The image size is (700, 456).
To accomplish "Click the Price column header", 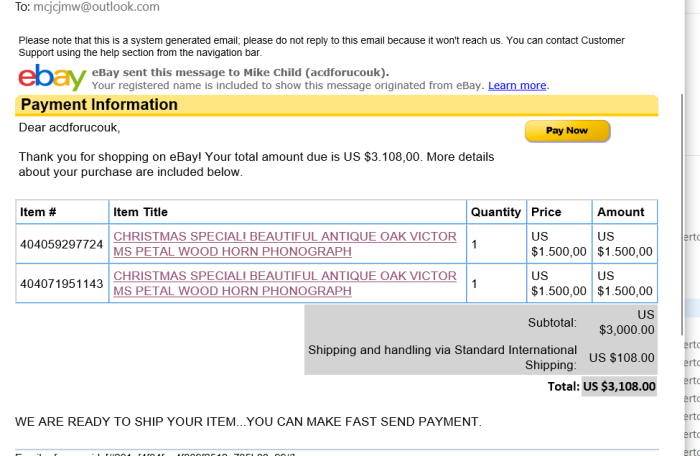I will [x=559, y=212].
